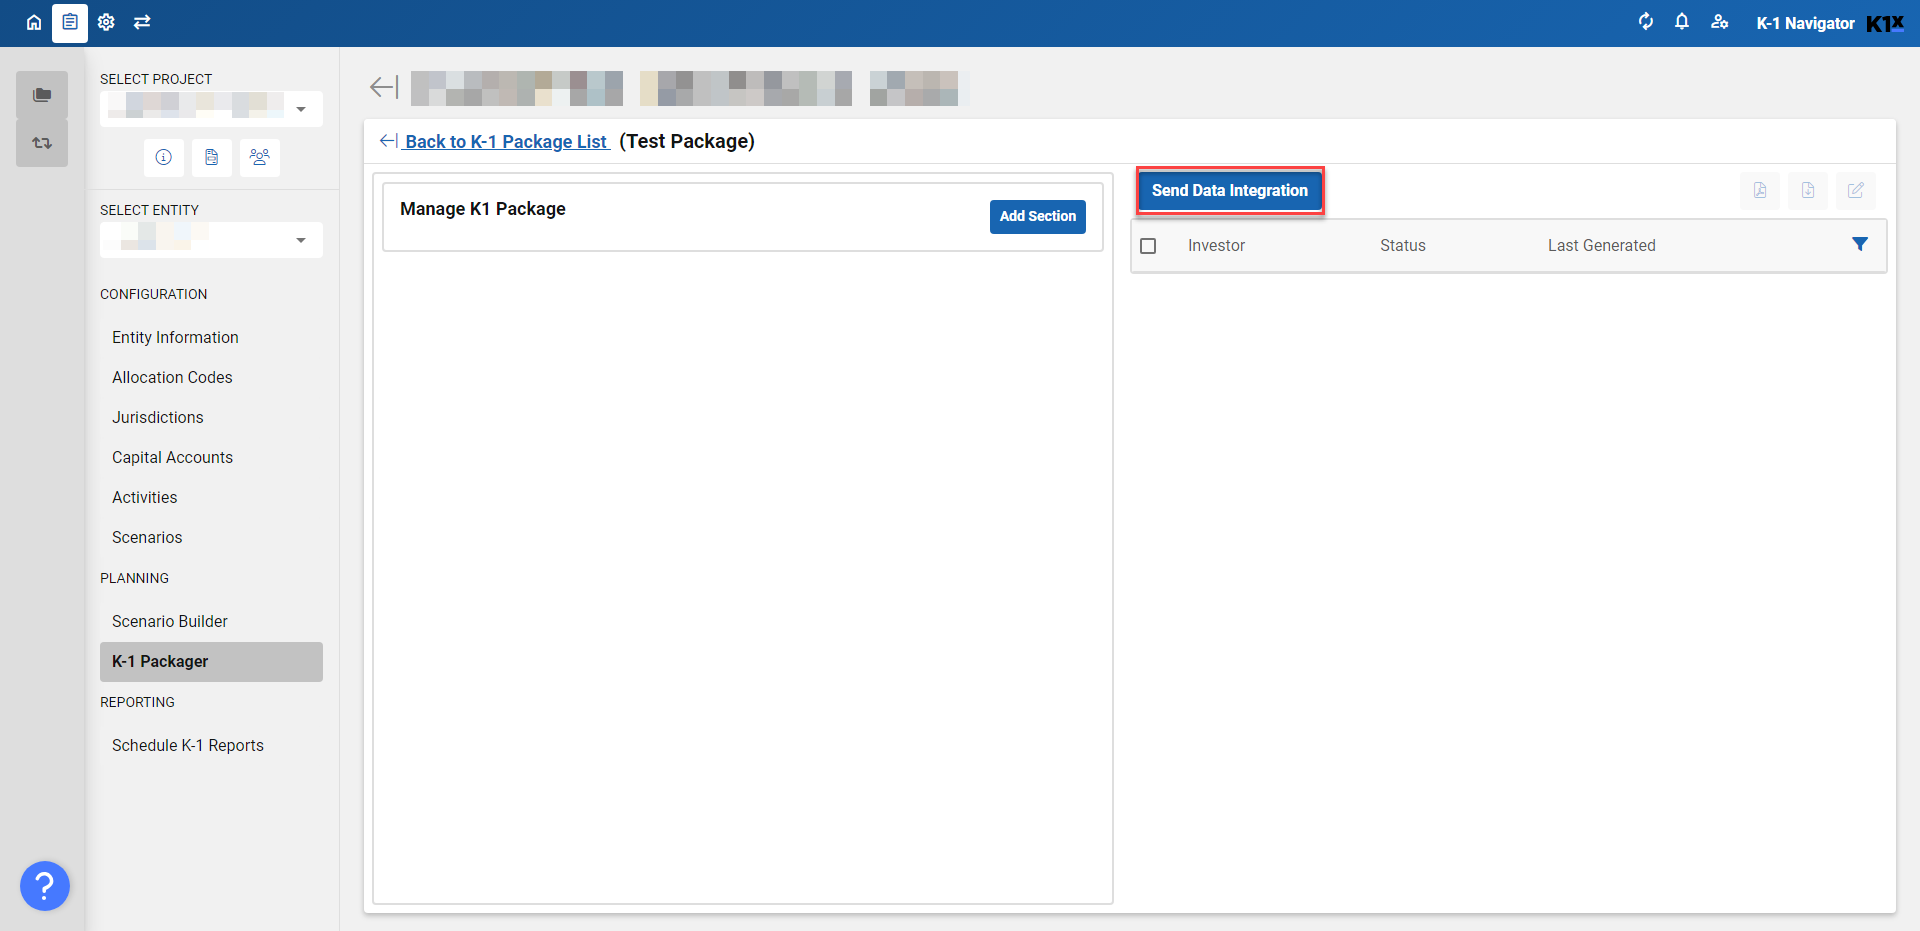The width and height of the screenshot is (1920, 931).
Task: Expand the Select Entity dropdown
Action: [301, 240]
